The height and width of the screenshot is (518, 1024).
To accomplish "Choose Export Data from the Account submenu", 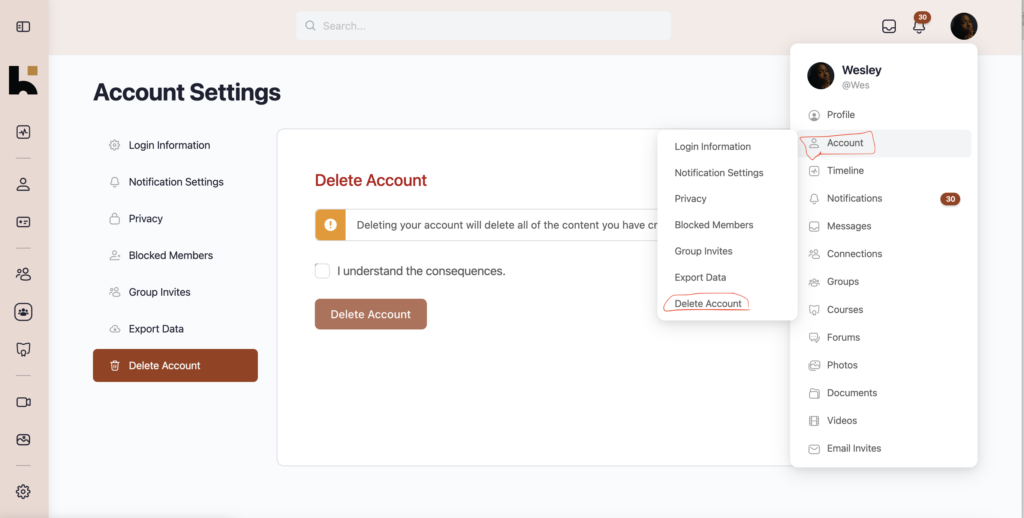I will click(700, 278).
